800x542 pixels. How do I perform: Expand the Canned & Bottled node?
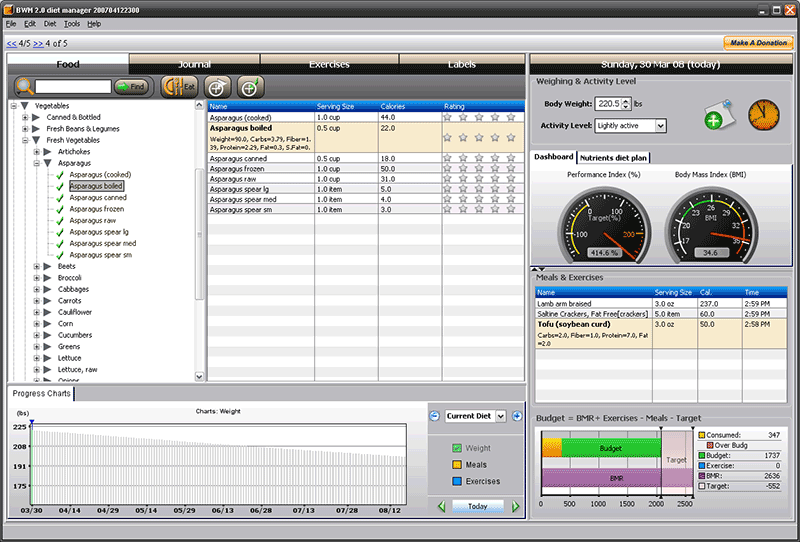click(x=25, y=117)
